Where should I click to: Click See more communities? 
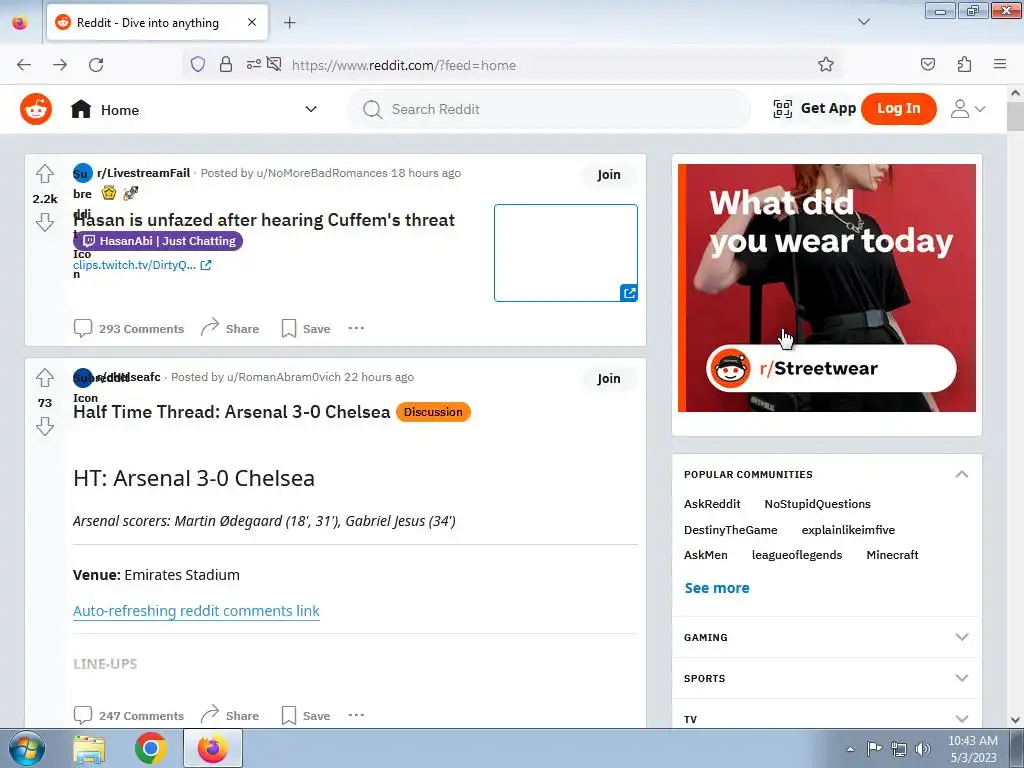[717, 588]
